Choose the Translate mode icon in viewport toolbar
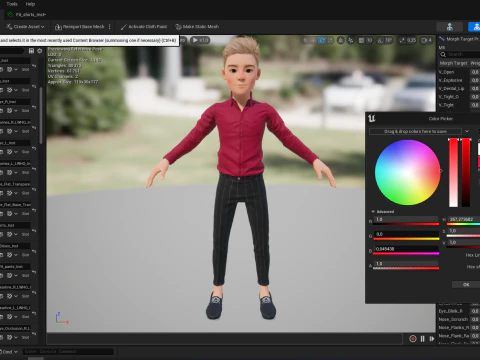 tap(313, 40)
